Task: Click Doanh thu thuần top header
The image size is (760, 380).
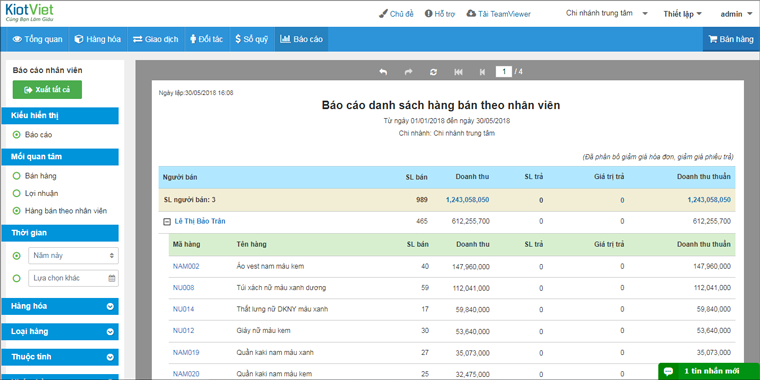Action: 704,177
